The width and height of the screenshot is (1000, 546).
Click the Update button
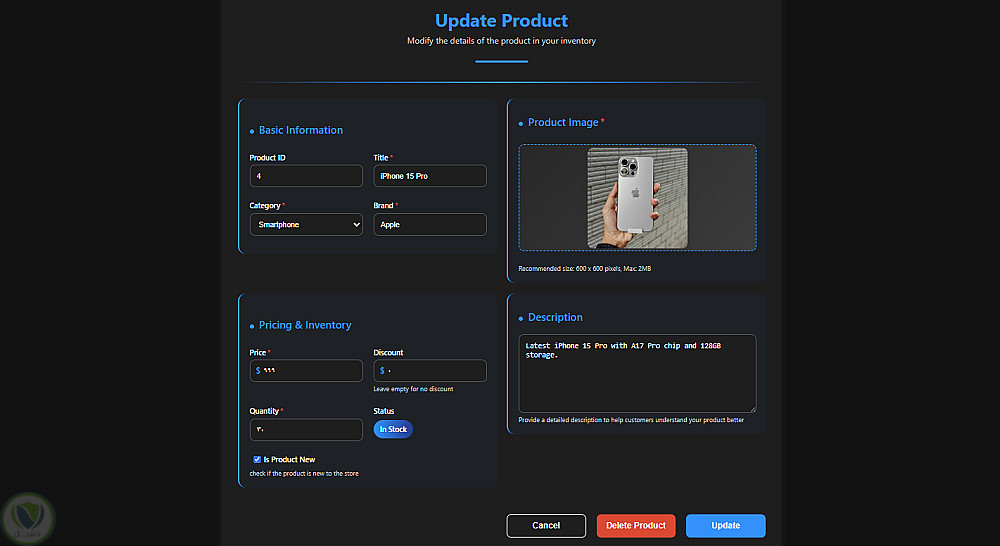coord(725,526)
